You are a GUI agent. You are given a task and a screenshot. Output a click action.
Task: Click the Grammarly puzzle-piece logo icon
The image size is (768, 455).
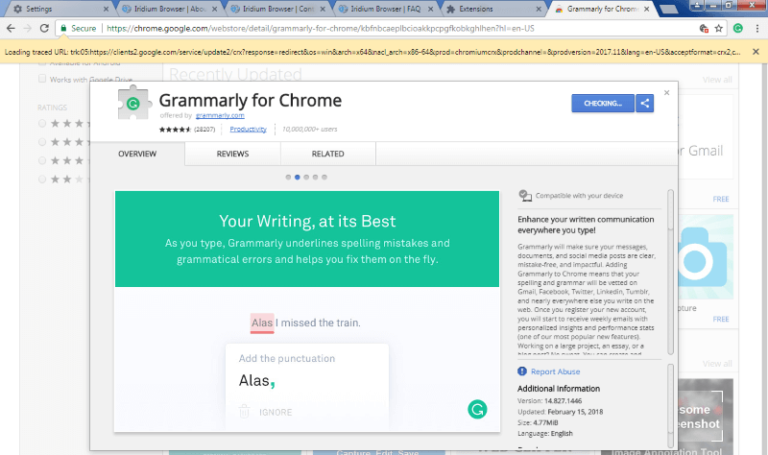point(132,105)
